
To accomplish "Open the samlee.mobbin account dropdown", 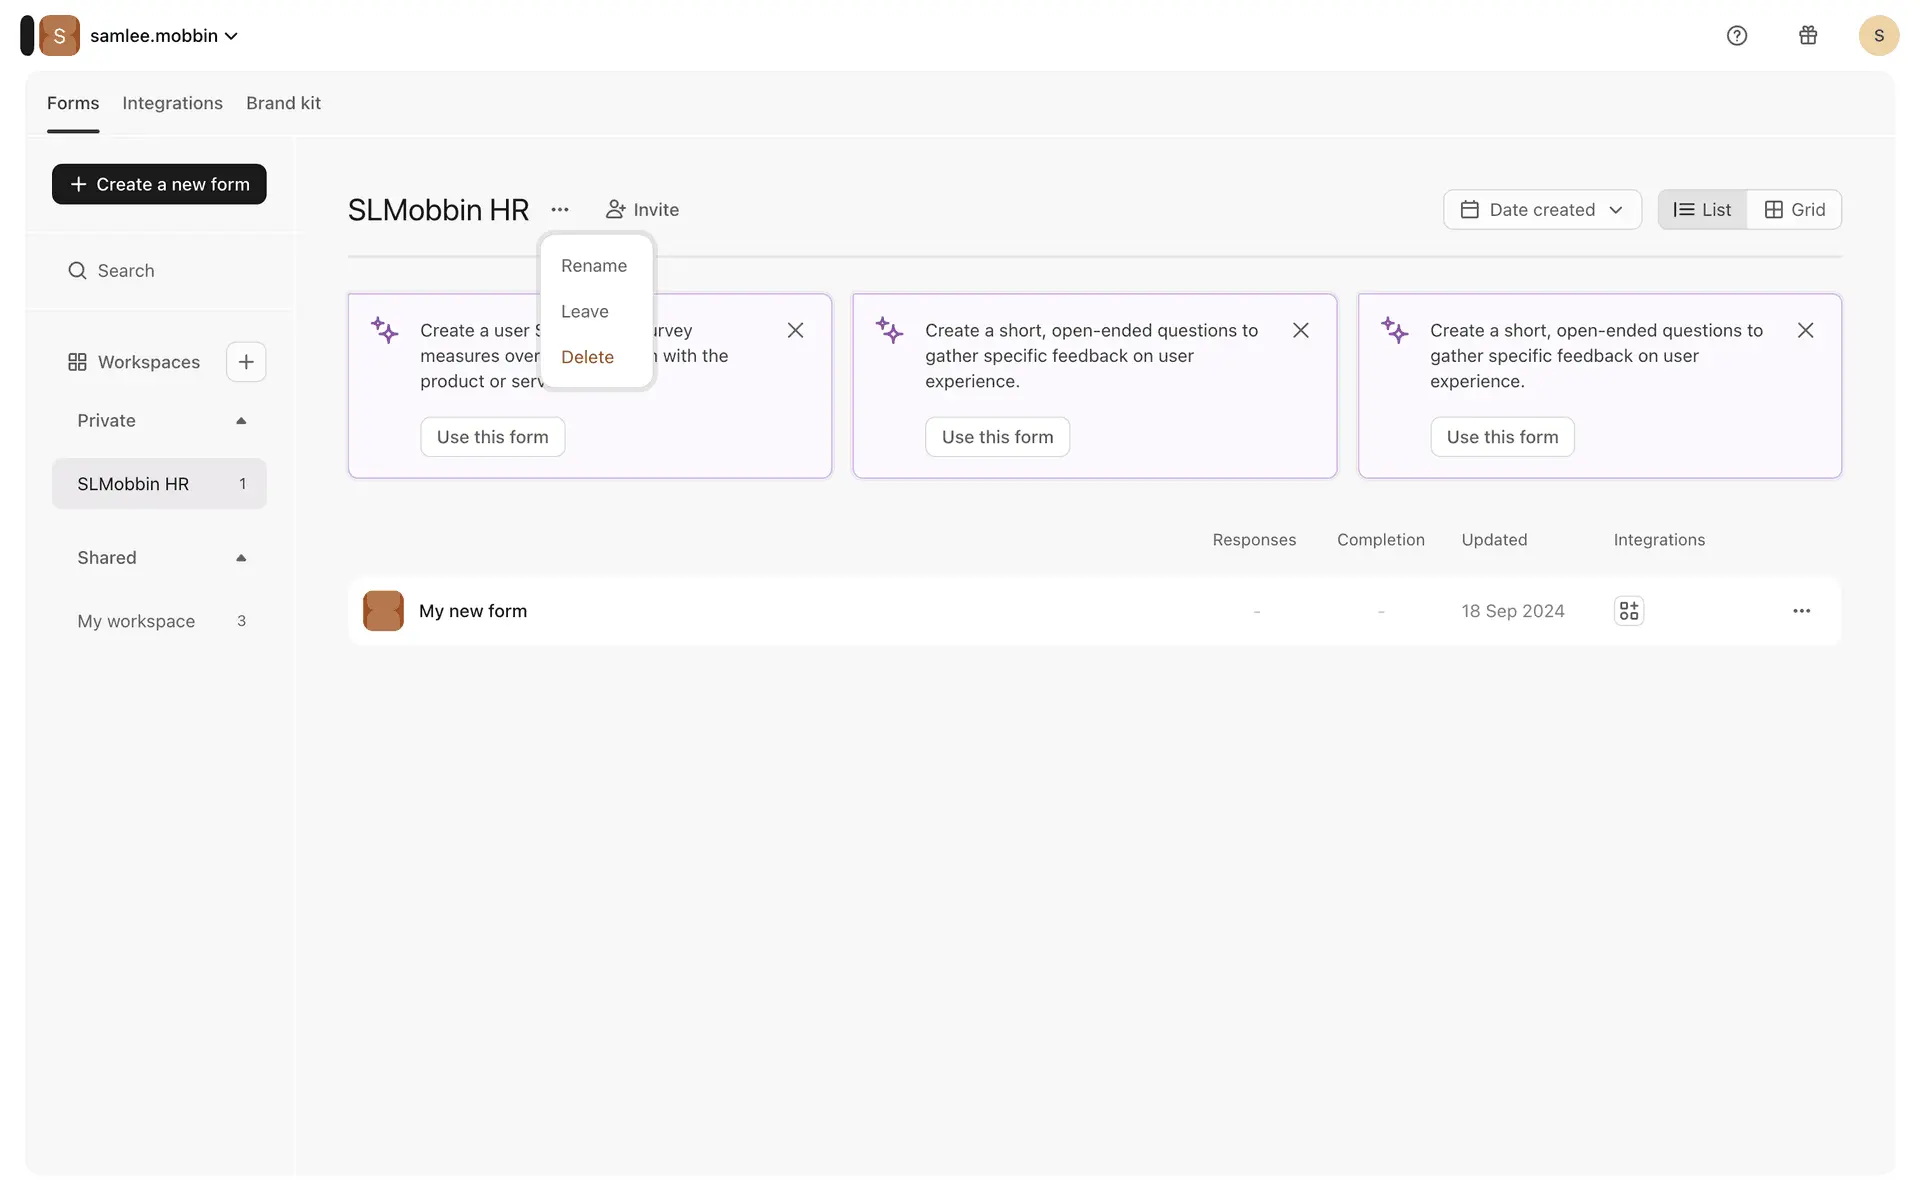I will (164, 36).
